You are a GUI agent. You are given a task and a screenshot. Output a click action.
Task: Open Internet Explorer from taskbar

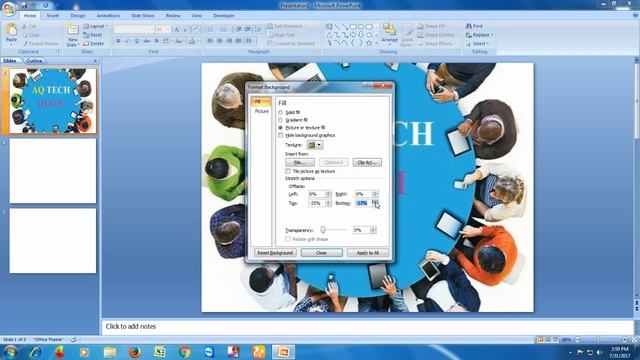[36, 352]
